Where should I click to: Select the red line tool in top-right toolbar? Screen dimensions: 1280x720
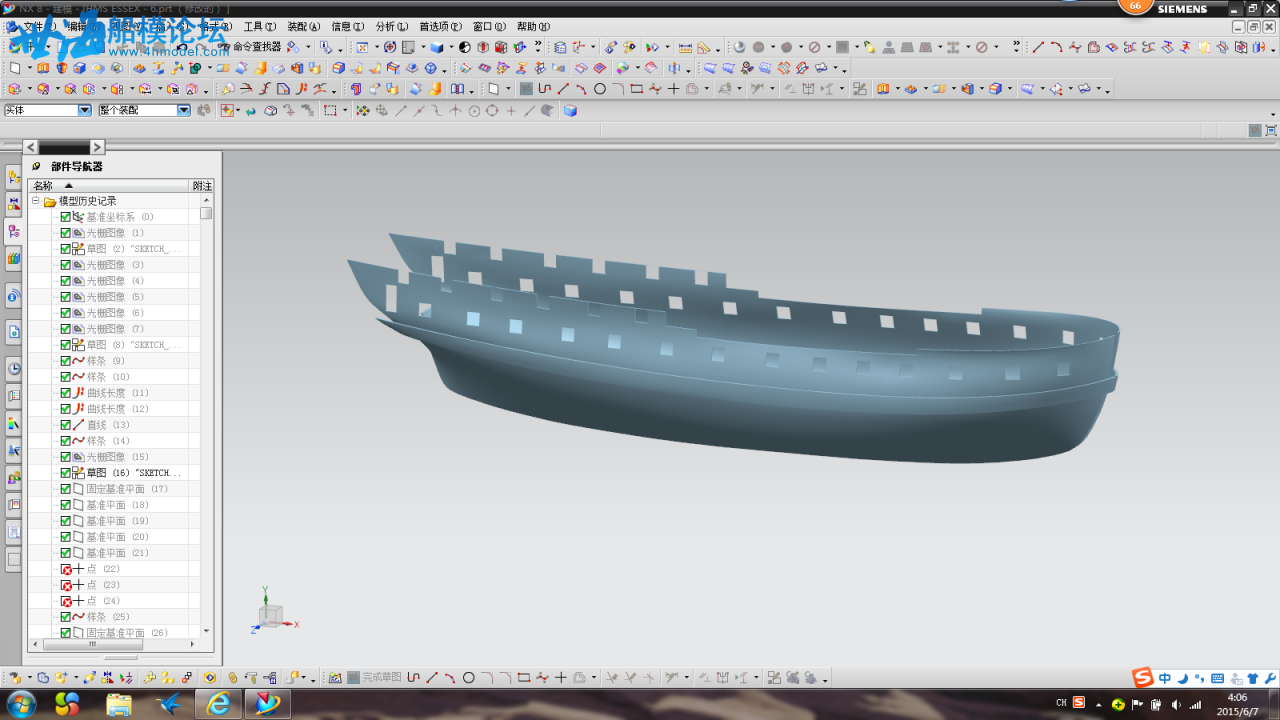click(x=1038, y=47)
